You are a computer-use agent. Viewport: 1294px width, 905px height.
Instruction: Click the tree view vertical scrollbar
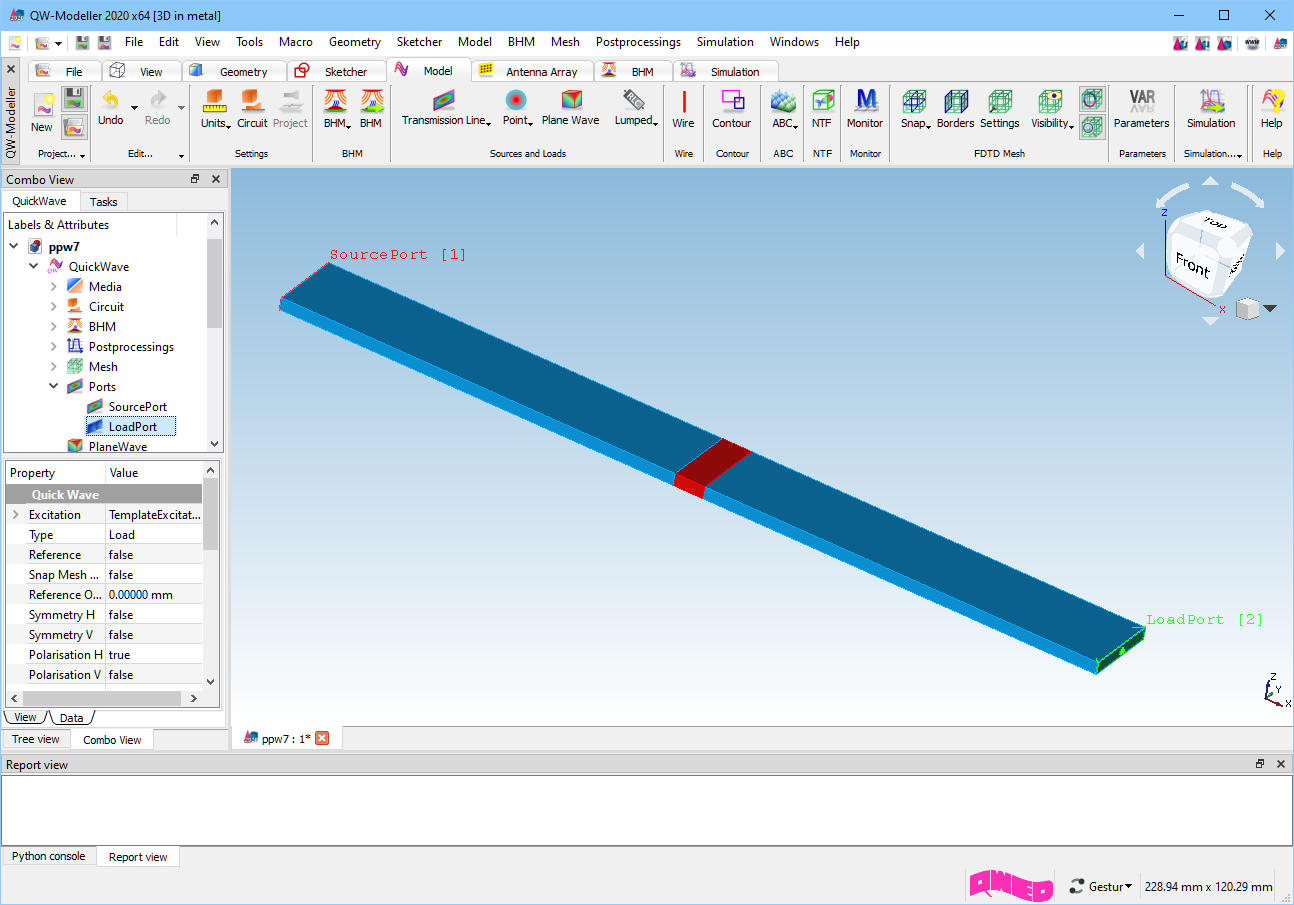pos(214,283)
